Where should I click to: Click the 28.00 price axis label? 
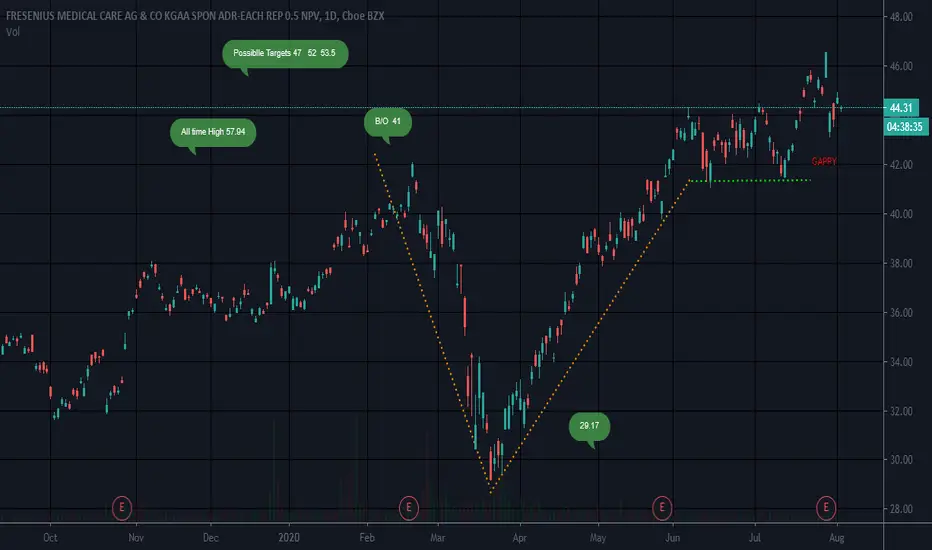tap(900, 509)
